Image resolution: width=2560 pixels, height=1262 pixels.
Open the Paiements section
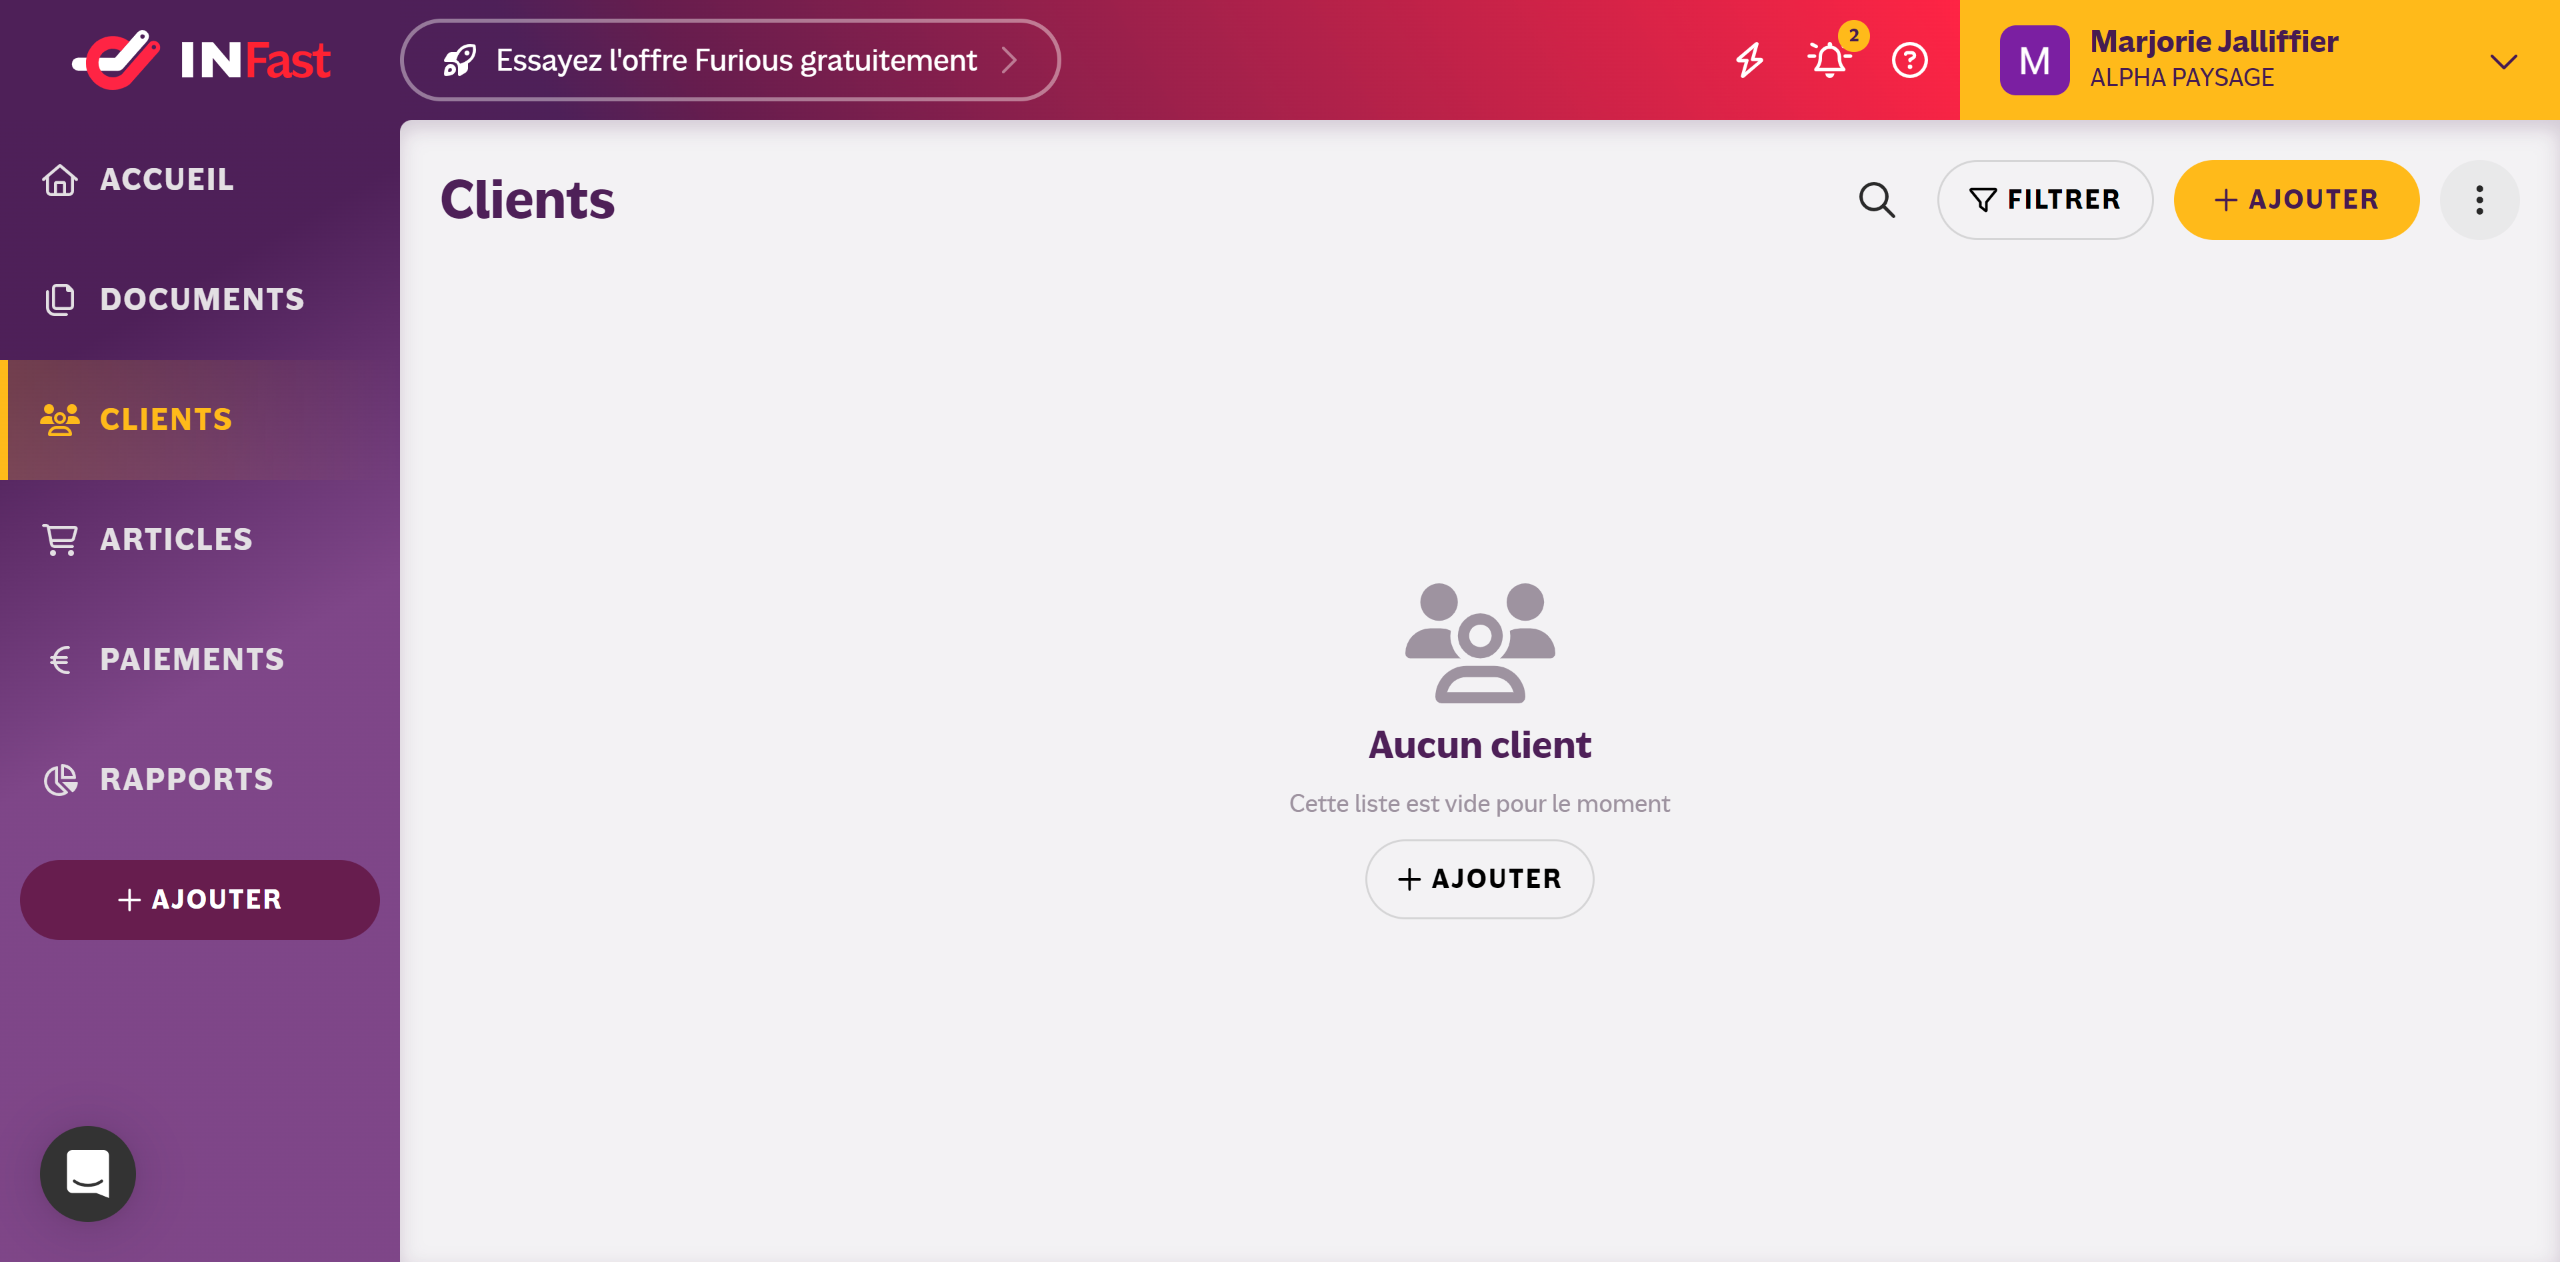(192, 660)
